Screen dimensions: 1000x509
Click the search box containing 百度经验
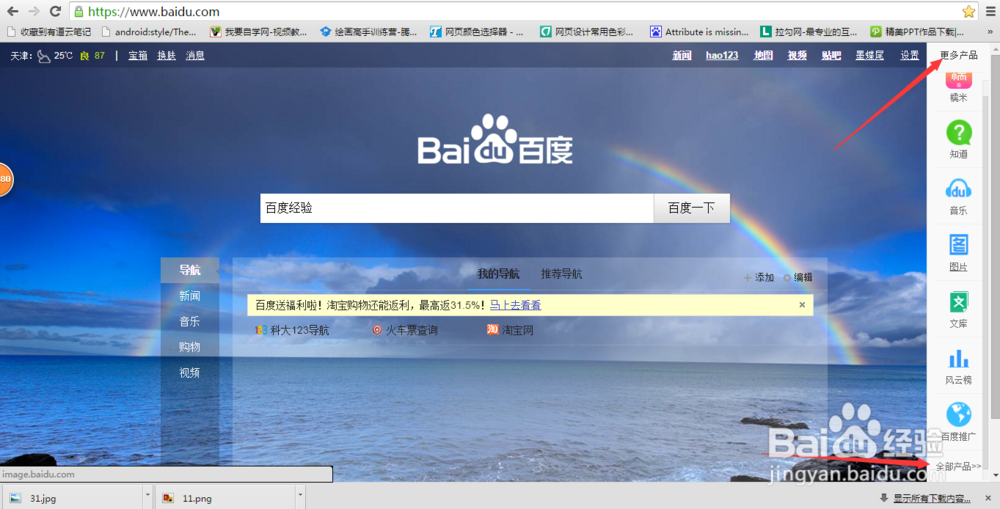coord(457,209)
